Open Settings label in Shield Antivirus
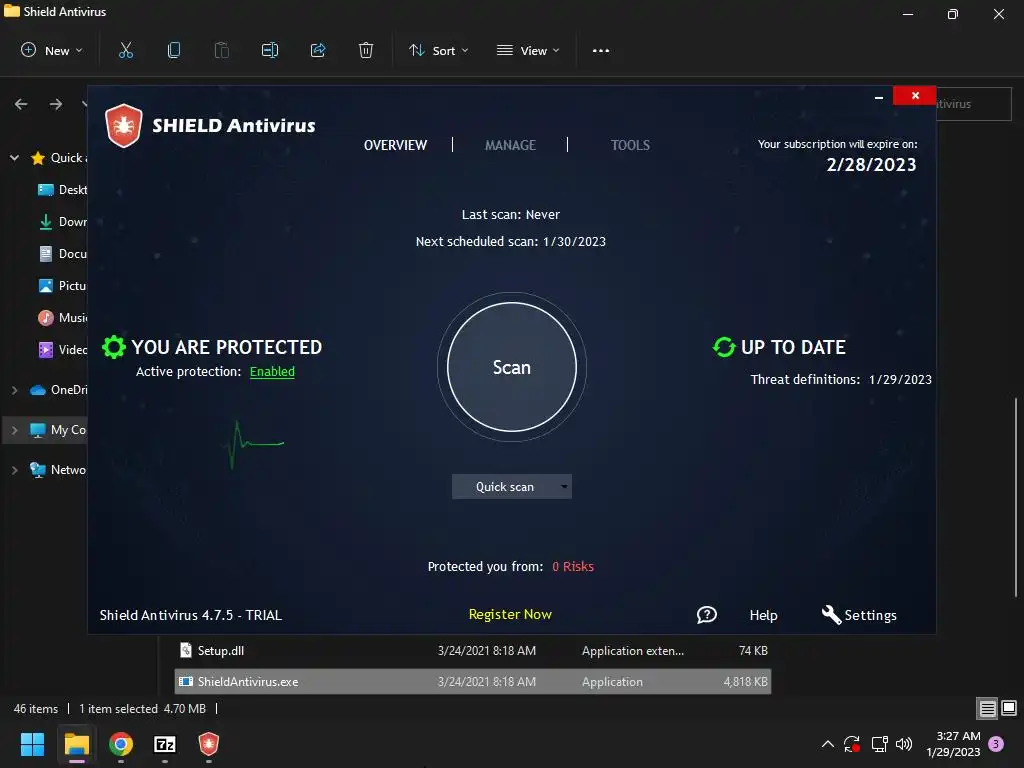Screen dimensions: 1024x768 [871, 615]
